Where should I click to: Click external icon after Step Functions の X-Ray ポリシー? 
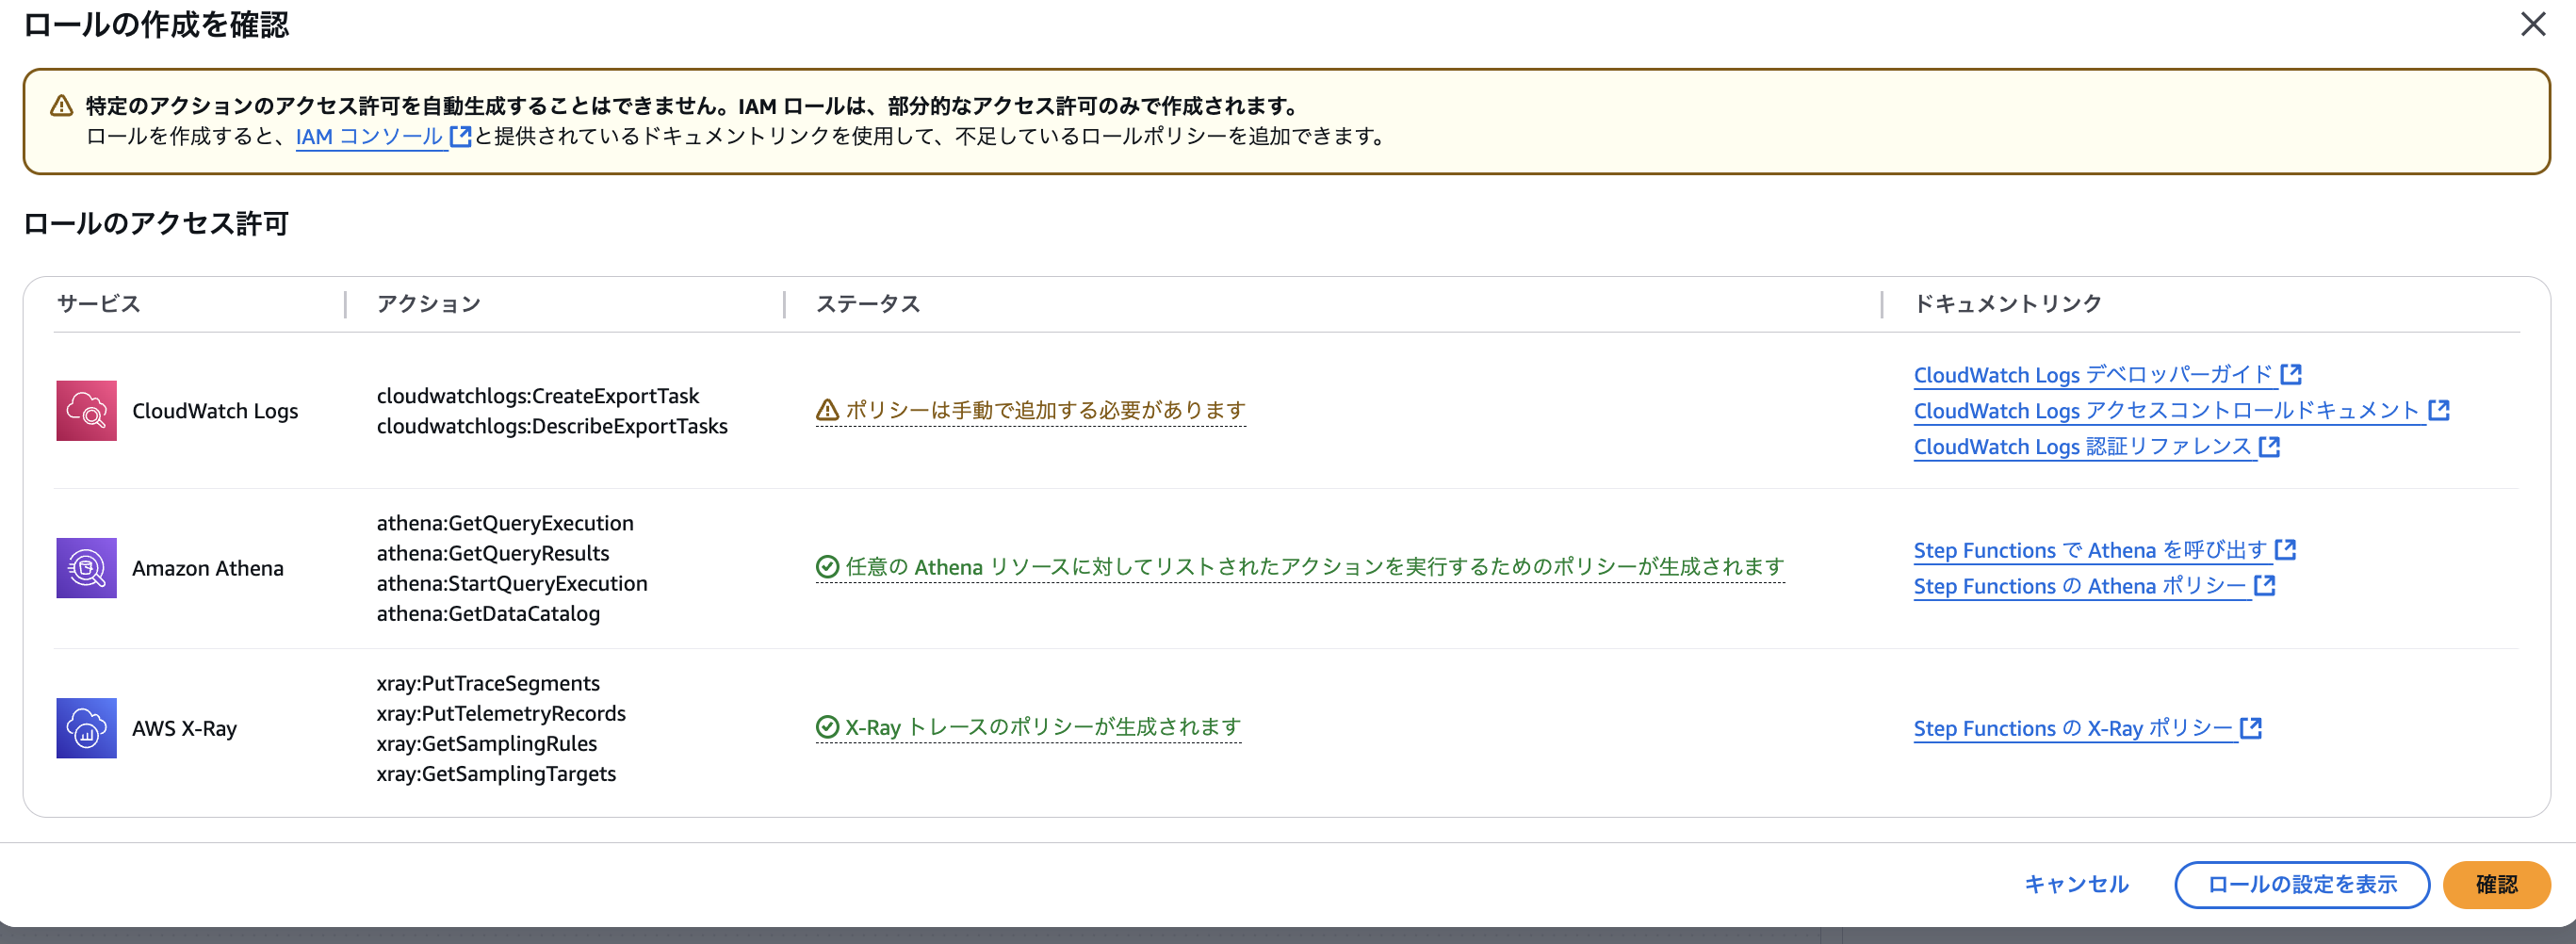[2251, 728]
